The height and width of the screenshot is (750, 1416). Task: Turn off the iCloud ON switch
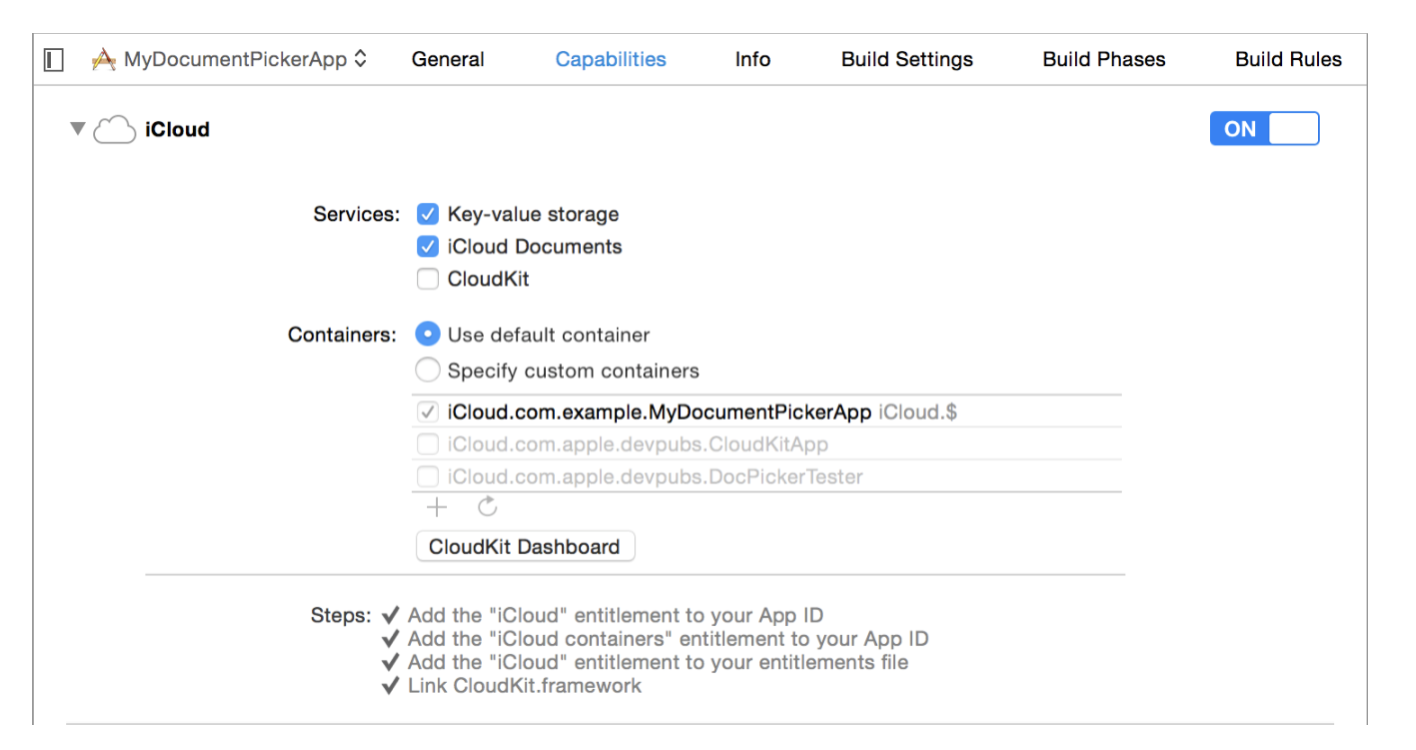pyautogui.click(x=1264, y=128)
